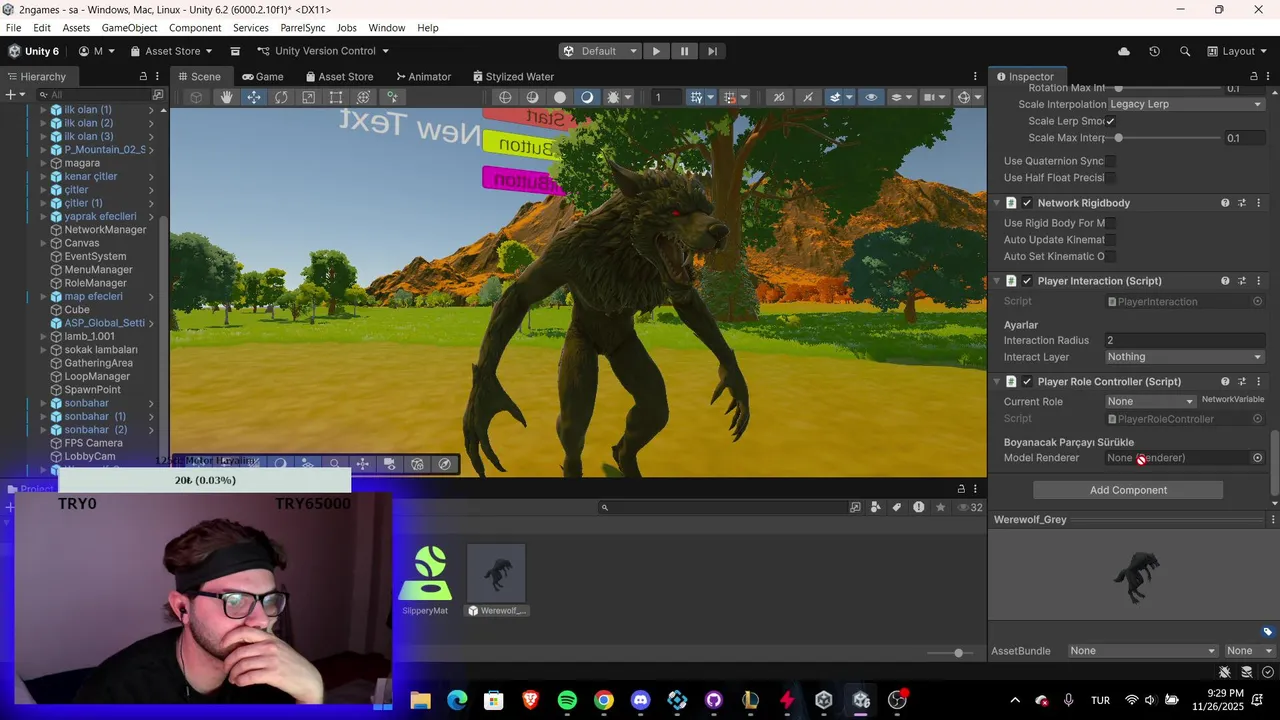Open the Window menu

point(387,28)
